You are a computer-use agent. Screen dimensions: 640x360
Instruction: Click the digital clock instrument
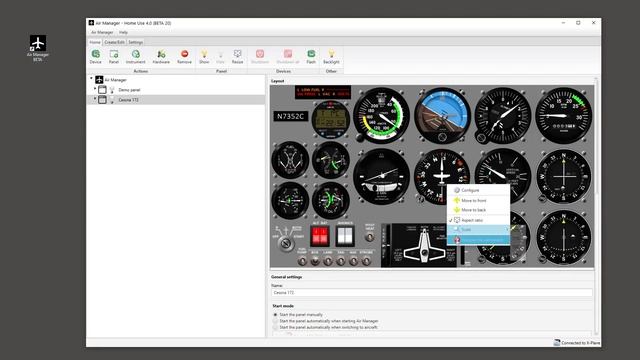tap(331, 120)
